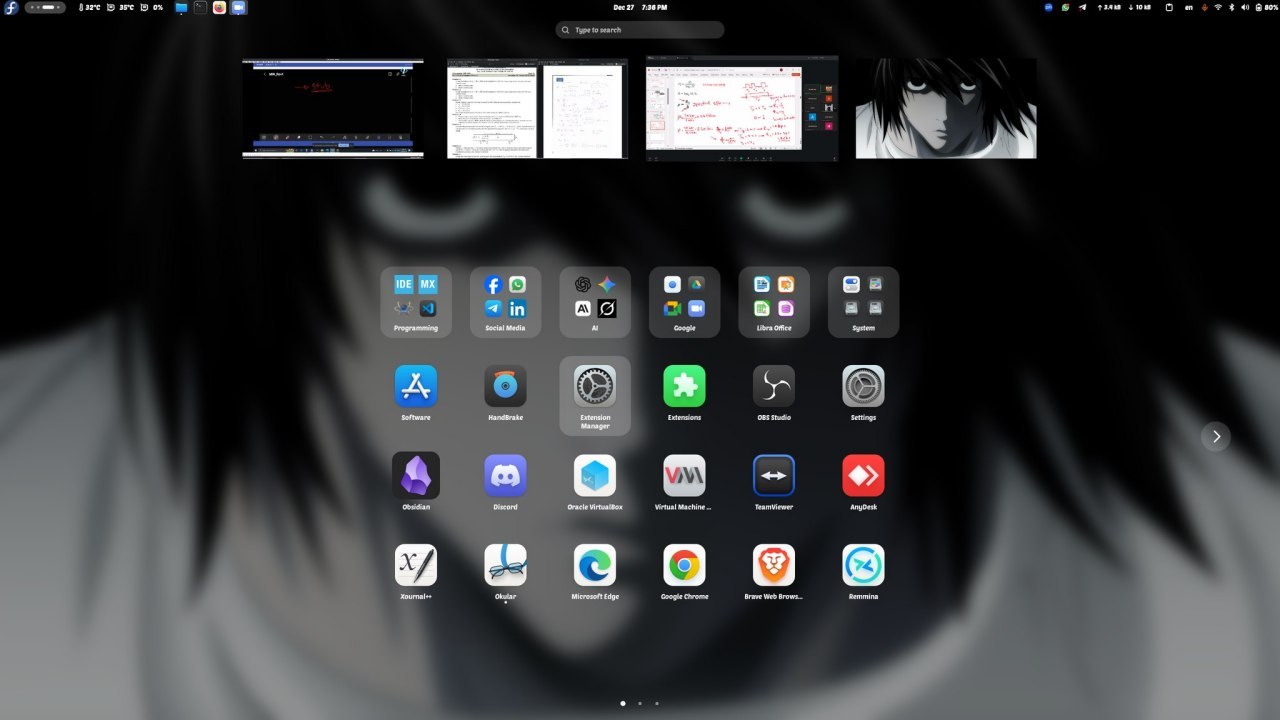
Task: Open AnyDesk
Action: pyautogui.click(x=863, y=475)
